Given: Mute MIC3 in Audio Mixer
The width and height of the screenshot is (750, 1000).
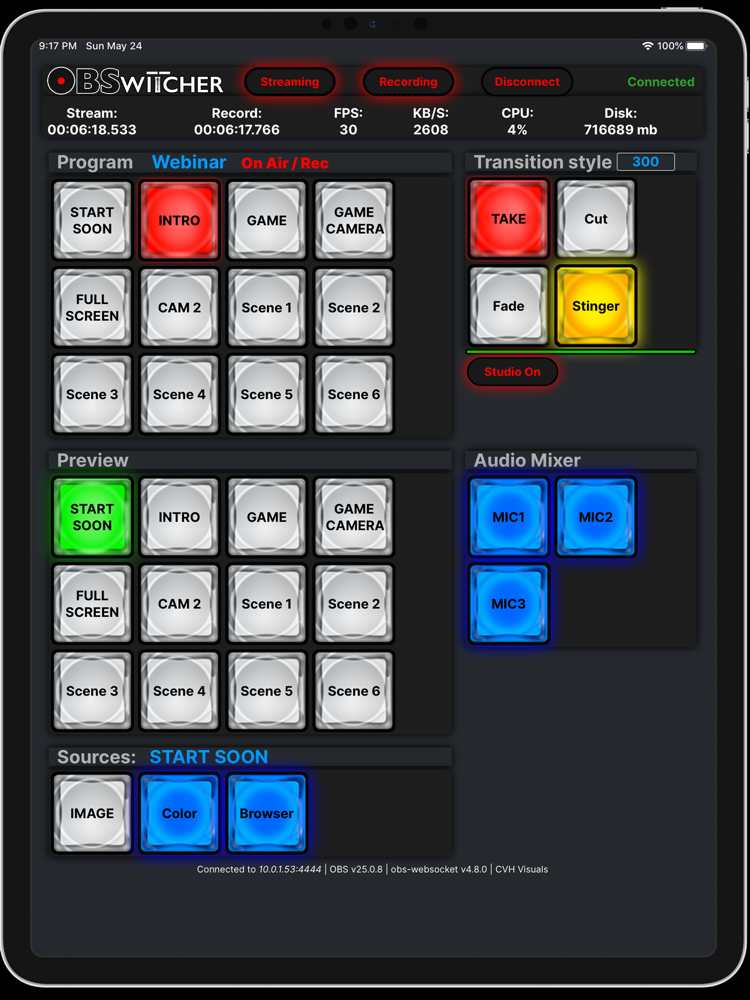Looking at the screenshot, I should click(x=508, y=604).
